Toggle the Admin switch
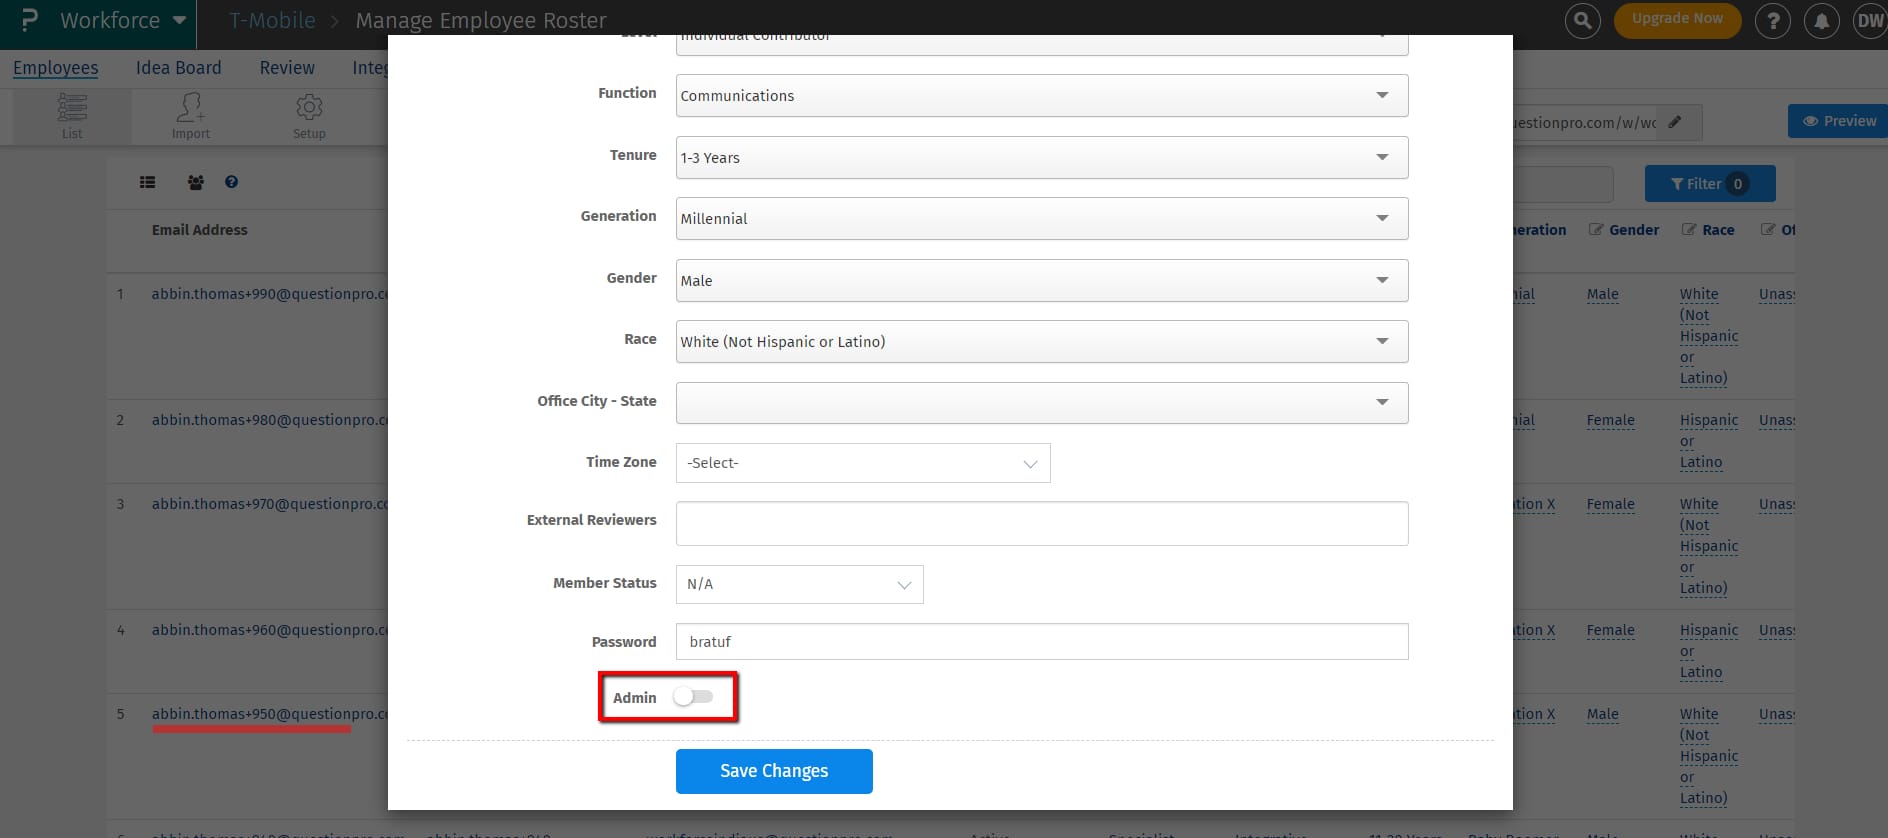 [x=693, y=697]
